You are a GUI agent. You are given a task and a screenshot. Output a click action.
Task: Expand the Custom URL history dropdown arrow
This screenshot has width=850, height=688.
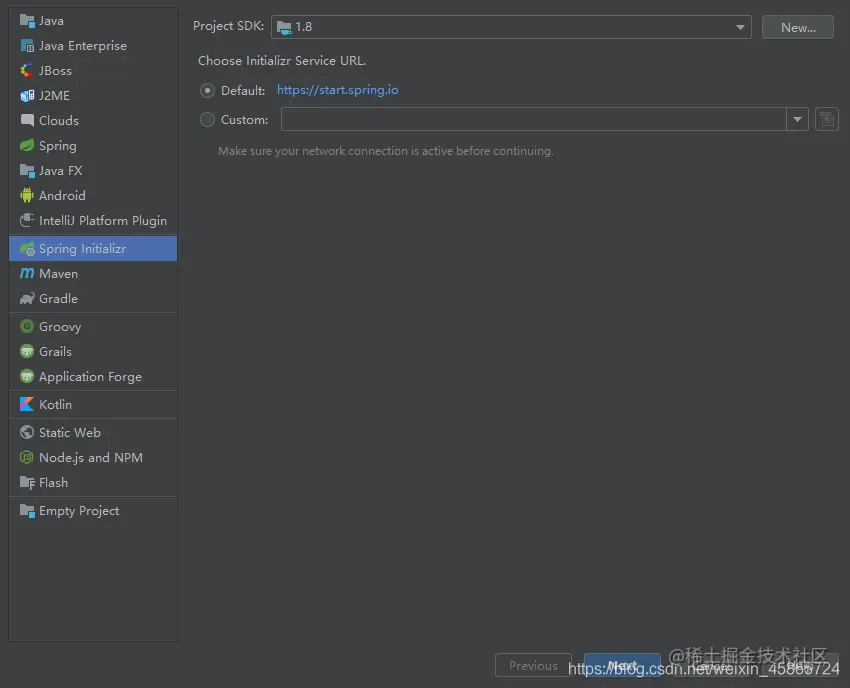point(797,119)
